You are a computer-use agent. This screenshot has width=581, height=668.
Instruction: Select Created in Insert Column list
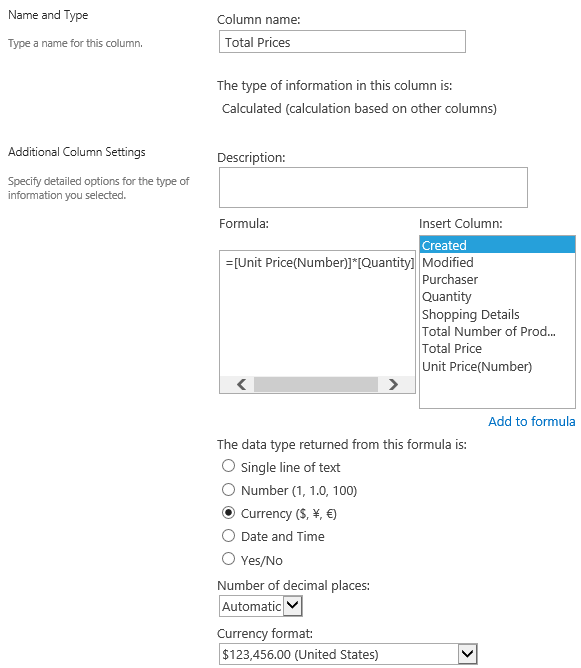coord(497,245)
